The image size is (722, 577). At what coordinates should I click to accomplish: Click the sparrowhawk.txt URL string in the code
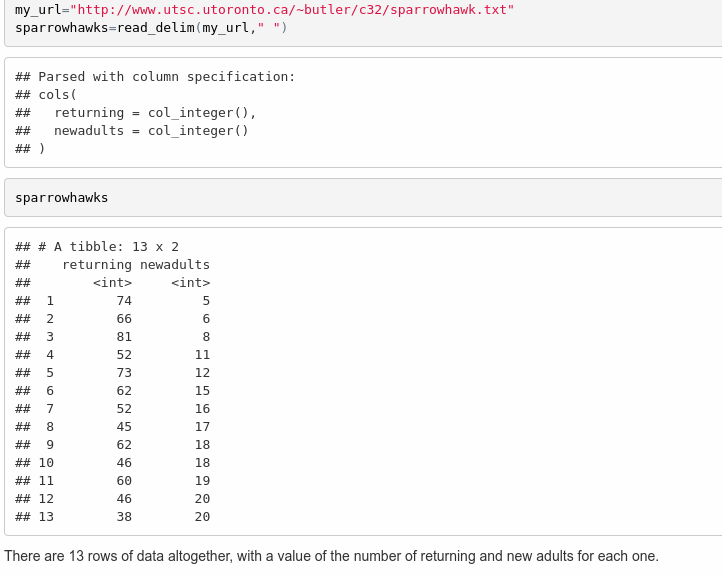click(x=292, y=9)
